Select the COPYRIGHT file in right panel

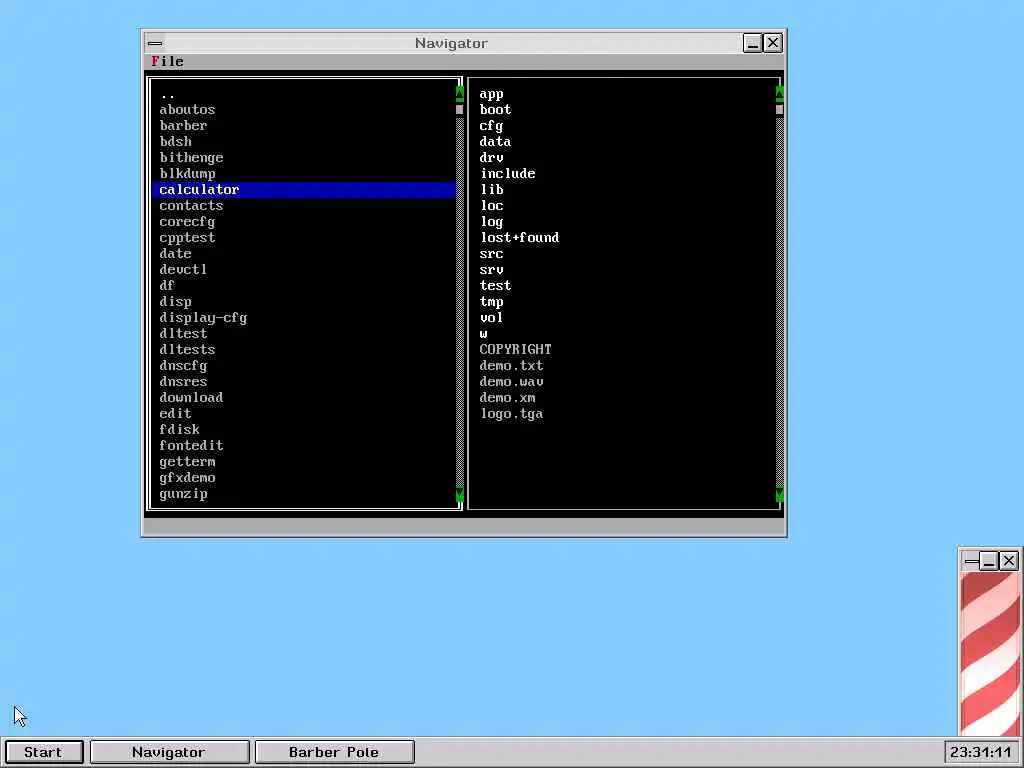point(624,349)
